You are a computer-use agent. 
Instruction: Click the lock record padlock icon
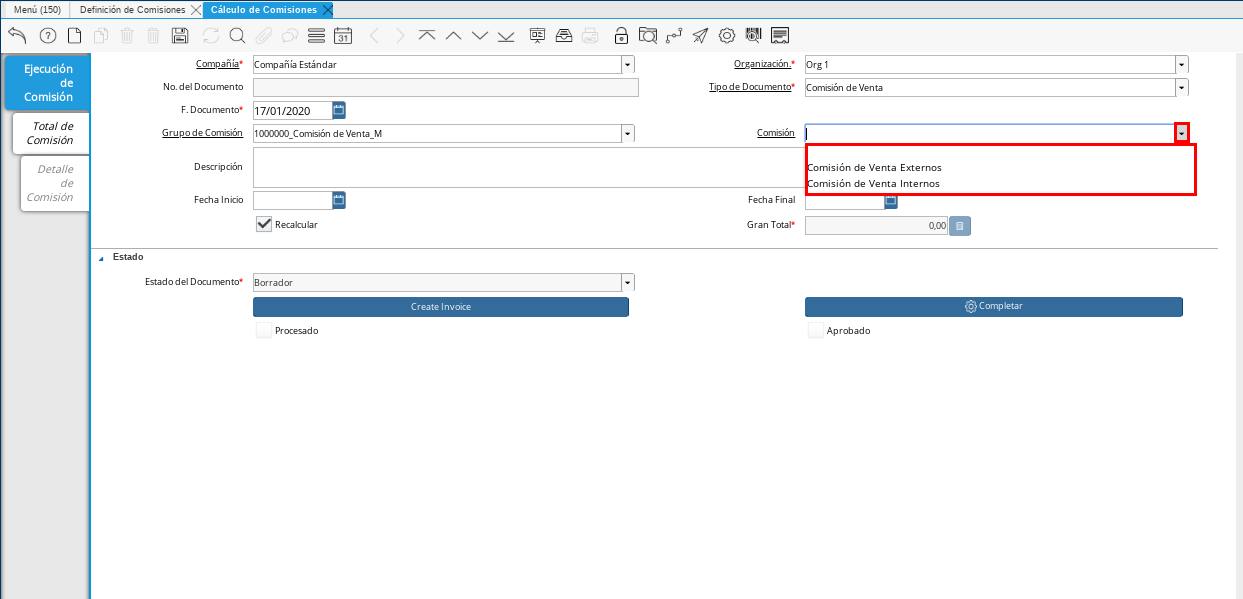point(621,36)
